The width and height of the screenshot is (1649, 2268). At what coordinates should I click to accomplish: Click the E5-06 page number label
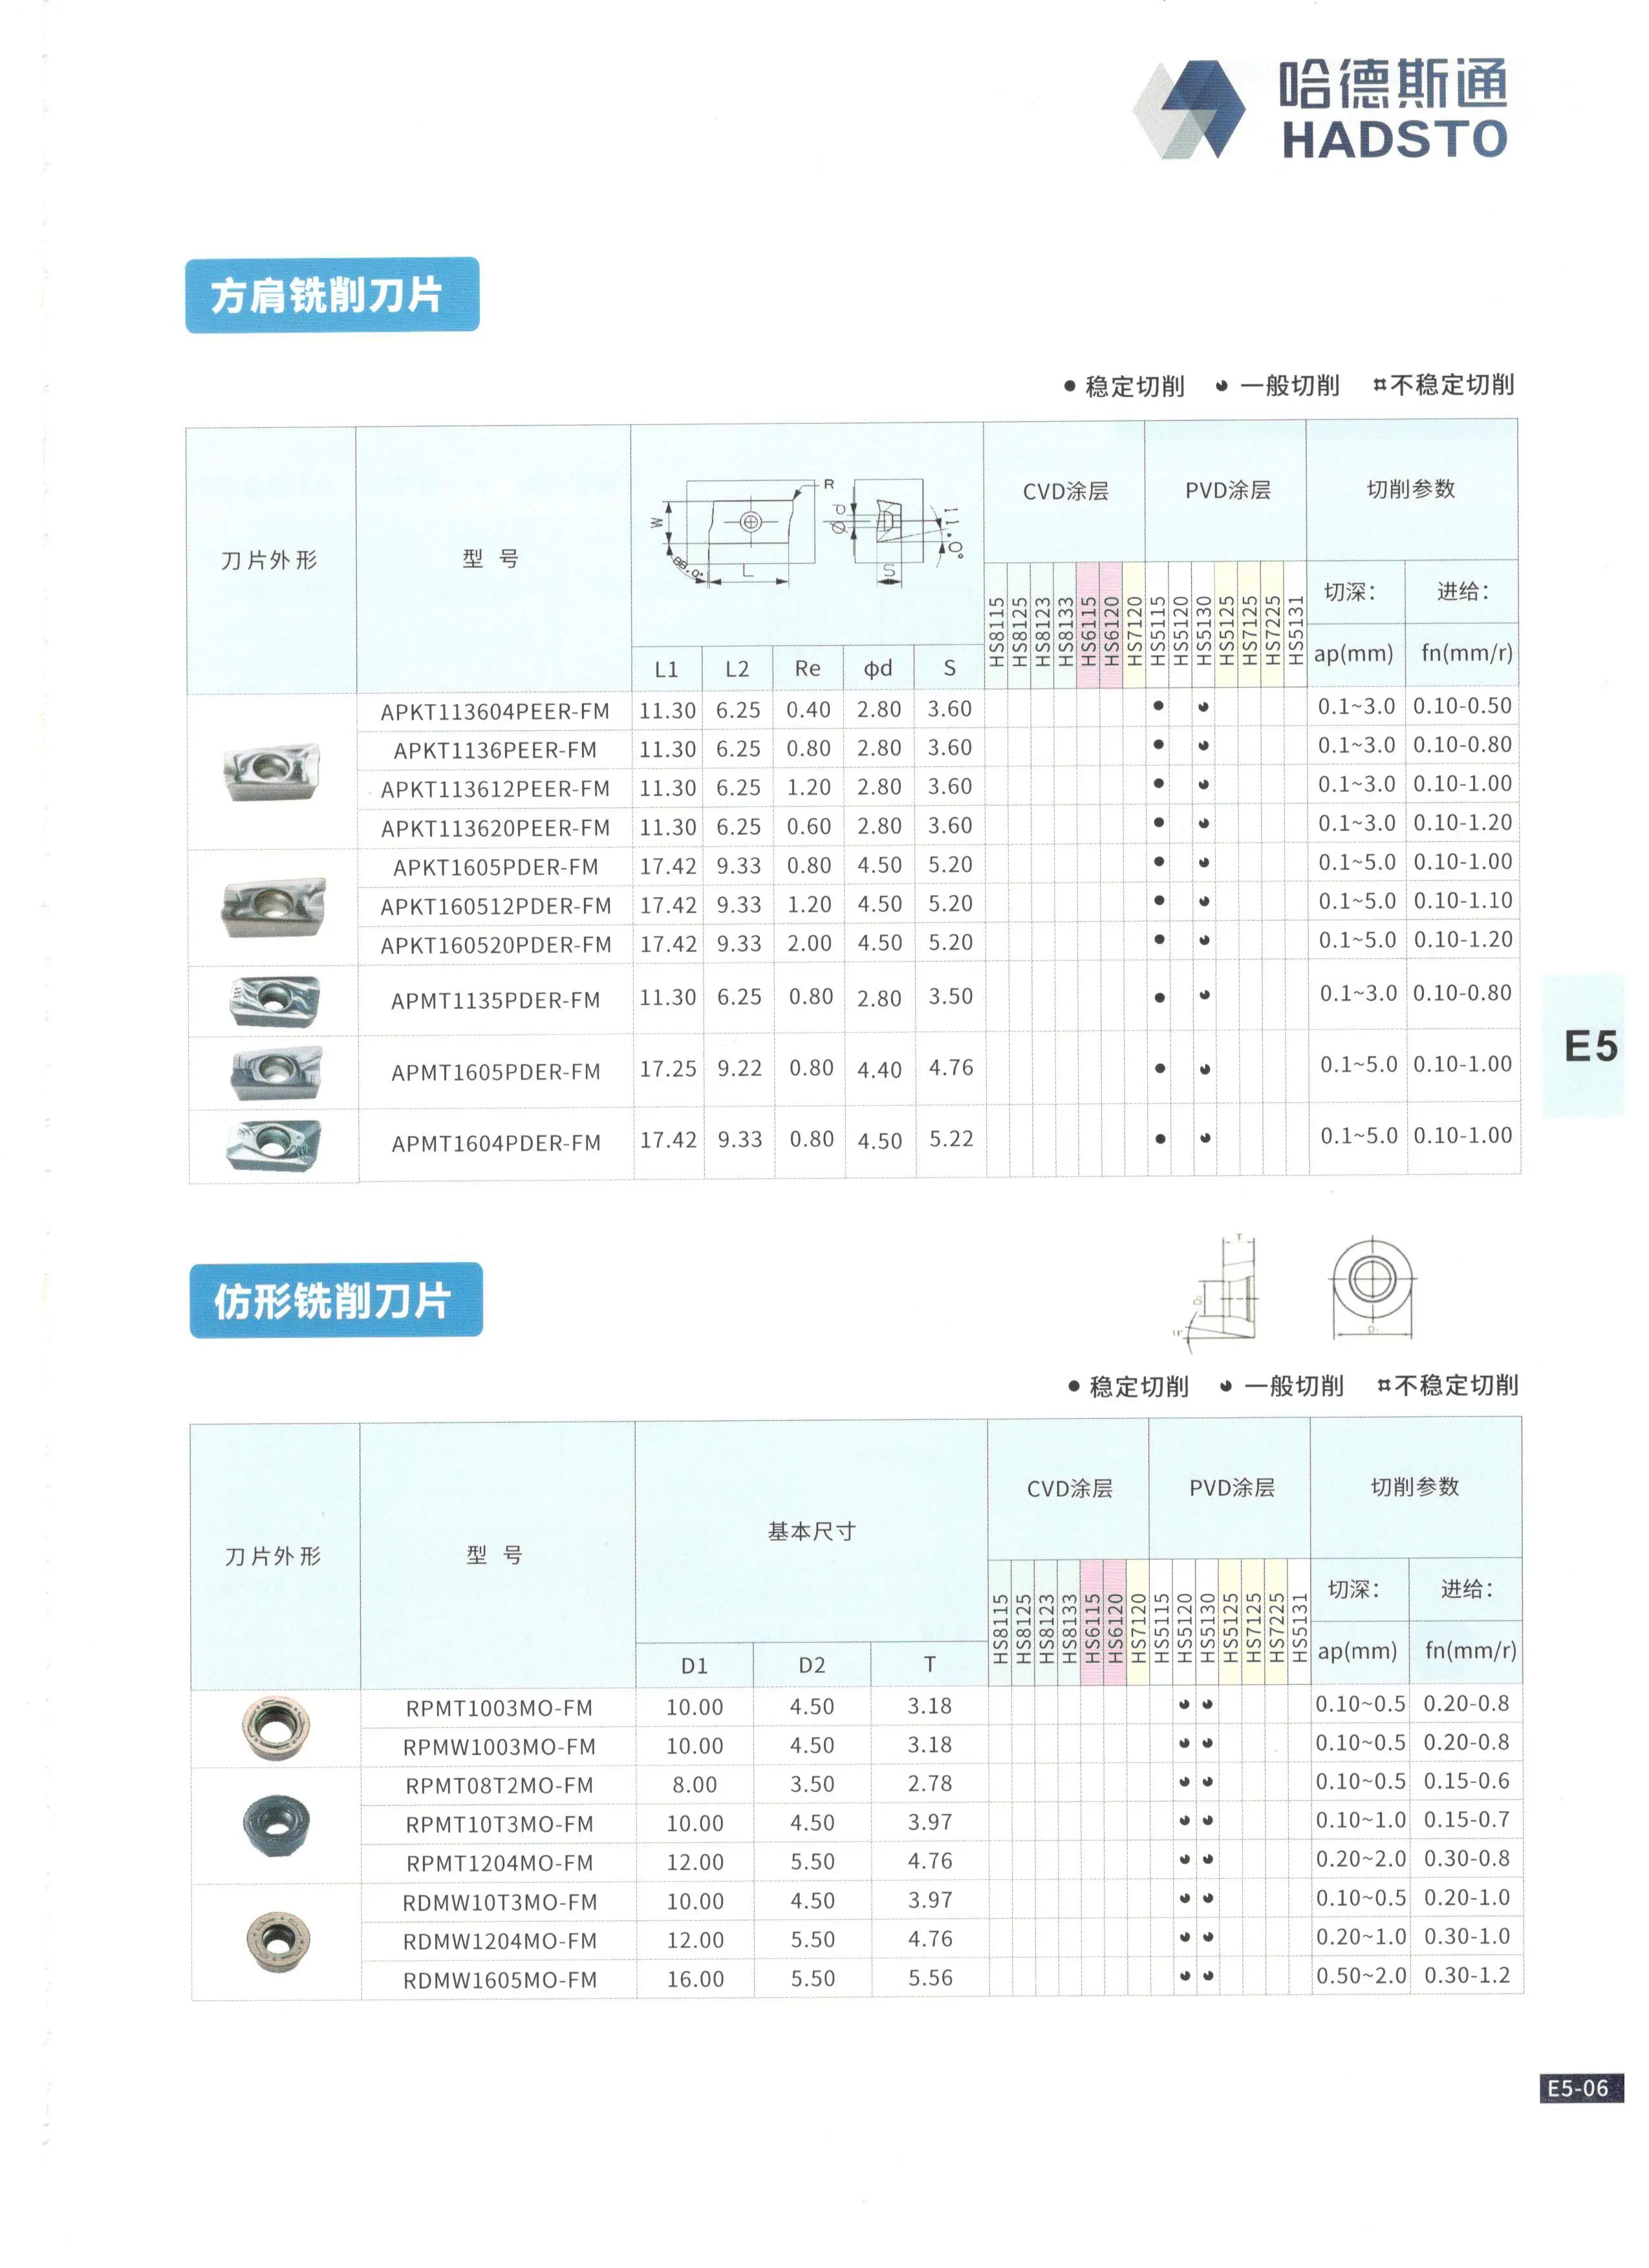1581,2088
